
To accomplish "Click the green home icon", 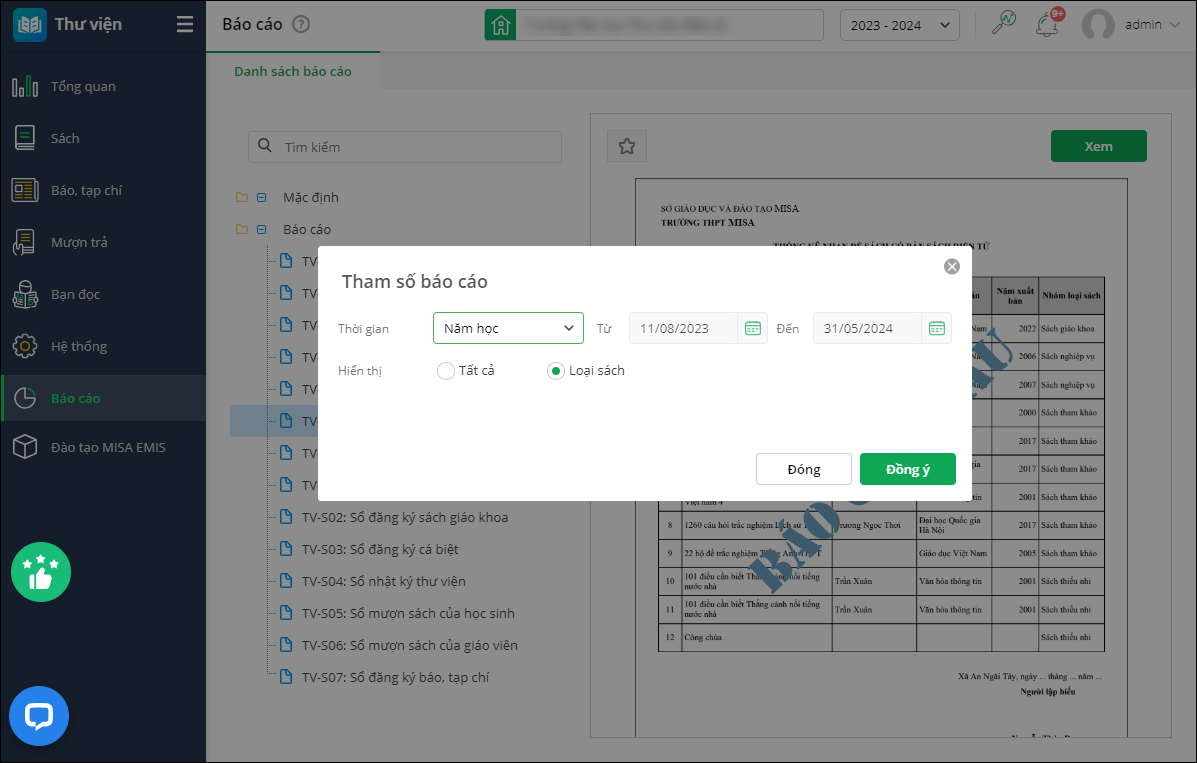I will coord(501,25).
